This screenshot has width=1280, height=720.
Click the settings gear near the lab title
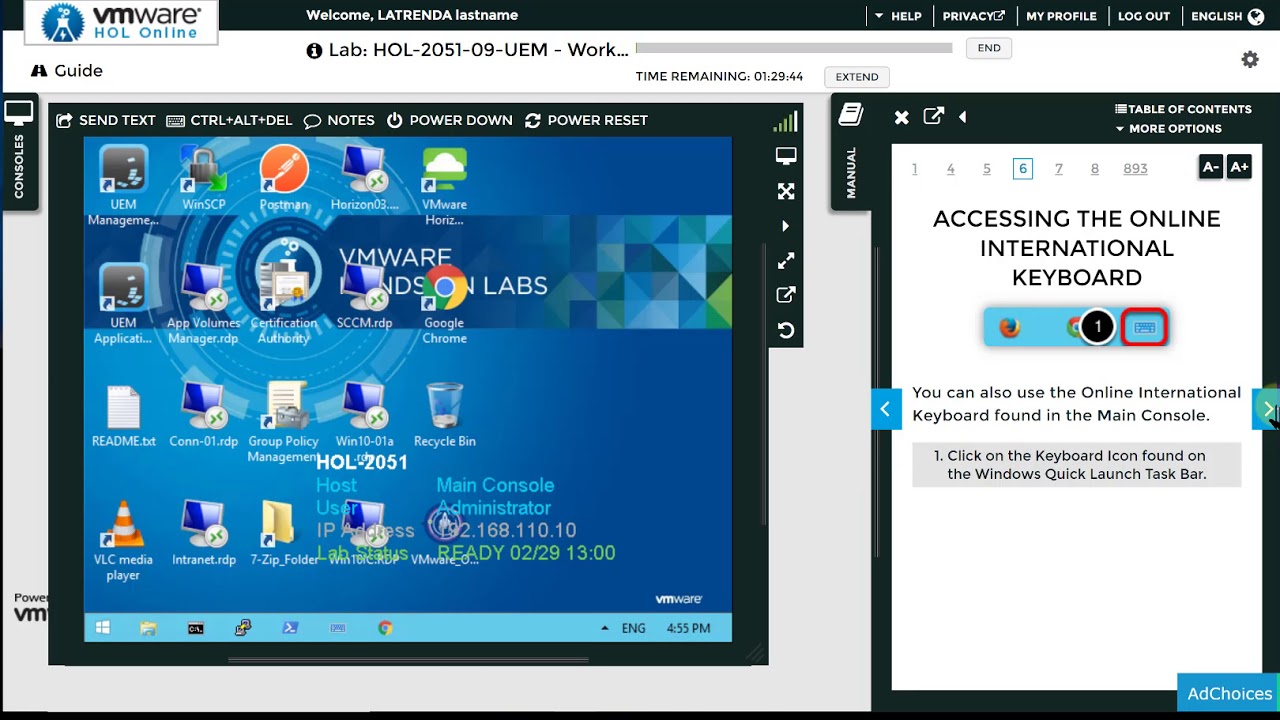(1250, 59)
